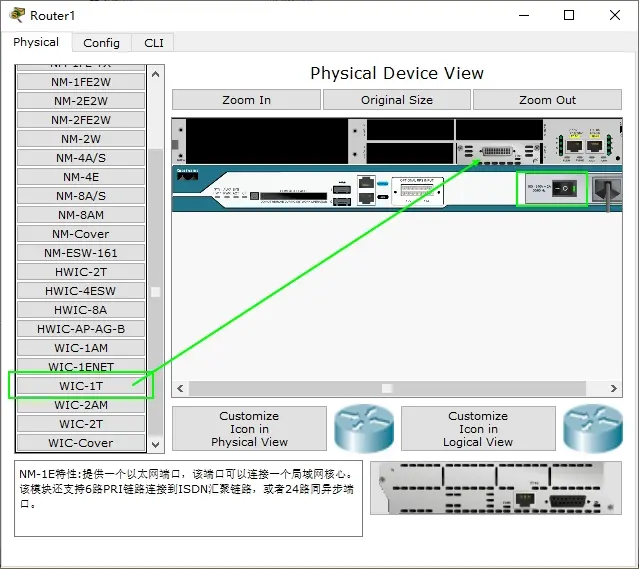
Task: Click the empty top-left WIC slot
Action: (410, 130)
